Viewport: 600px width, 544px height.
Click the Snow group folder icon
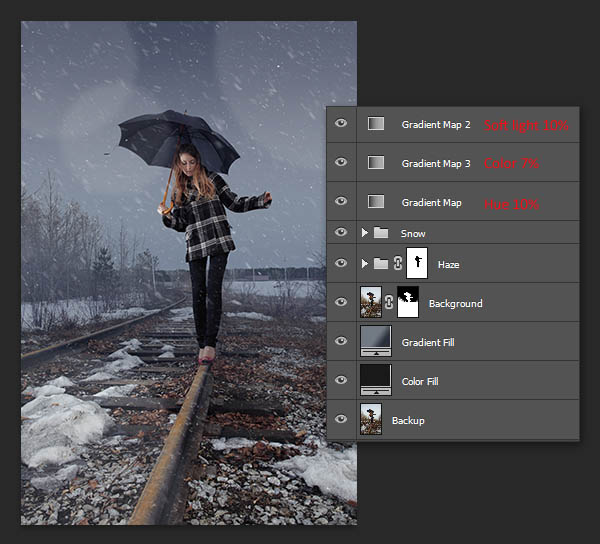point(381,233)
